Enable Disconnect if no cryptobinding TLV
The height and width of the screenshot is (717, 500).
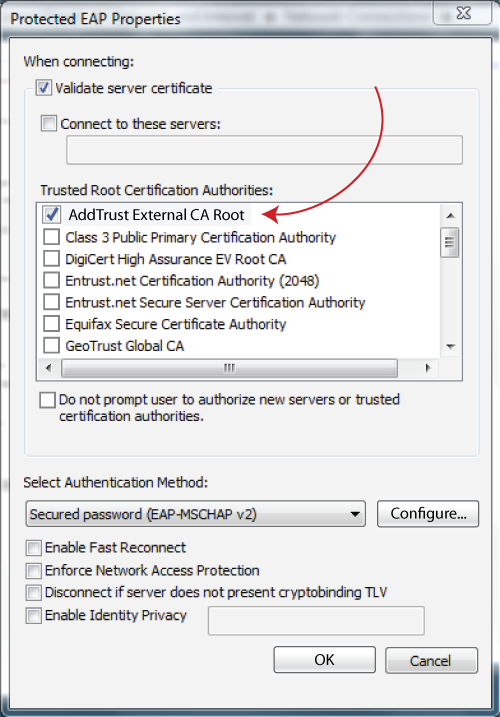[x=33, y=593]
